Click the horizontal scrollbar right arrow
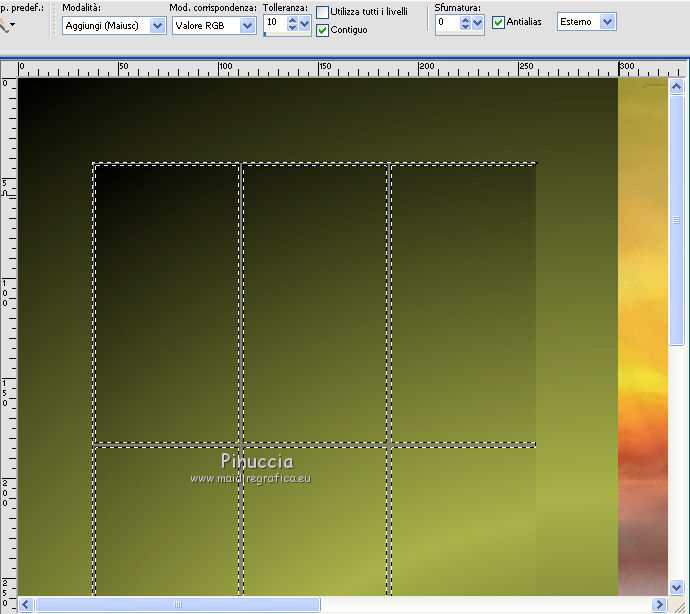 click(x=660, y=605)
